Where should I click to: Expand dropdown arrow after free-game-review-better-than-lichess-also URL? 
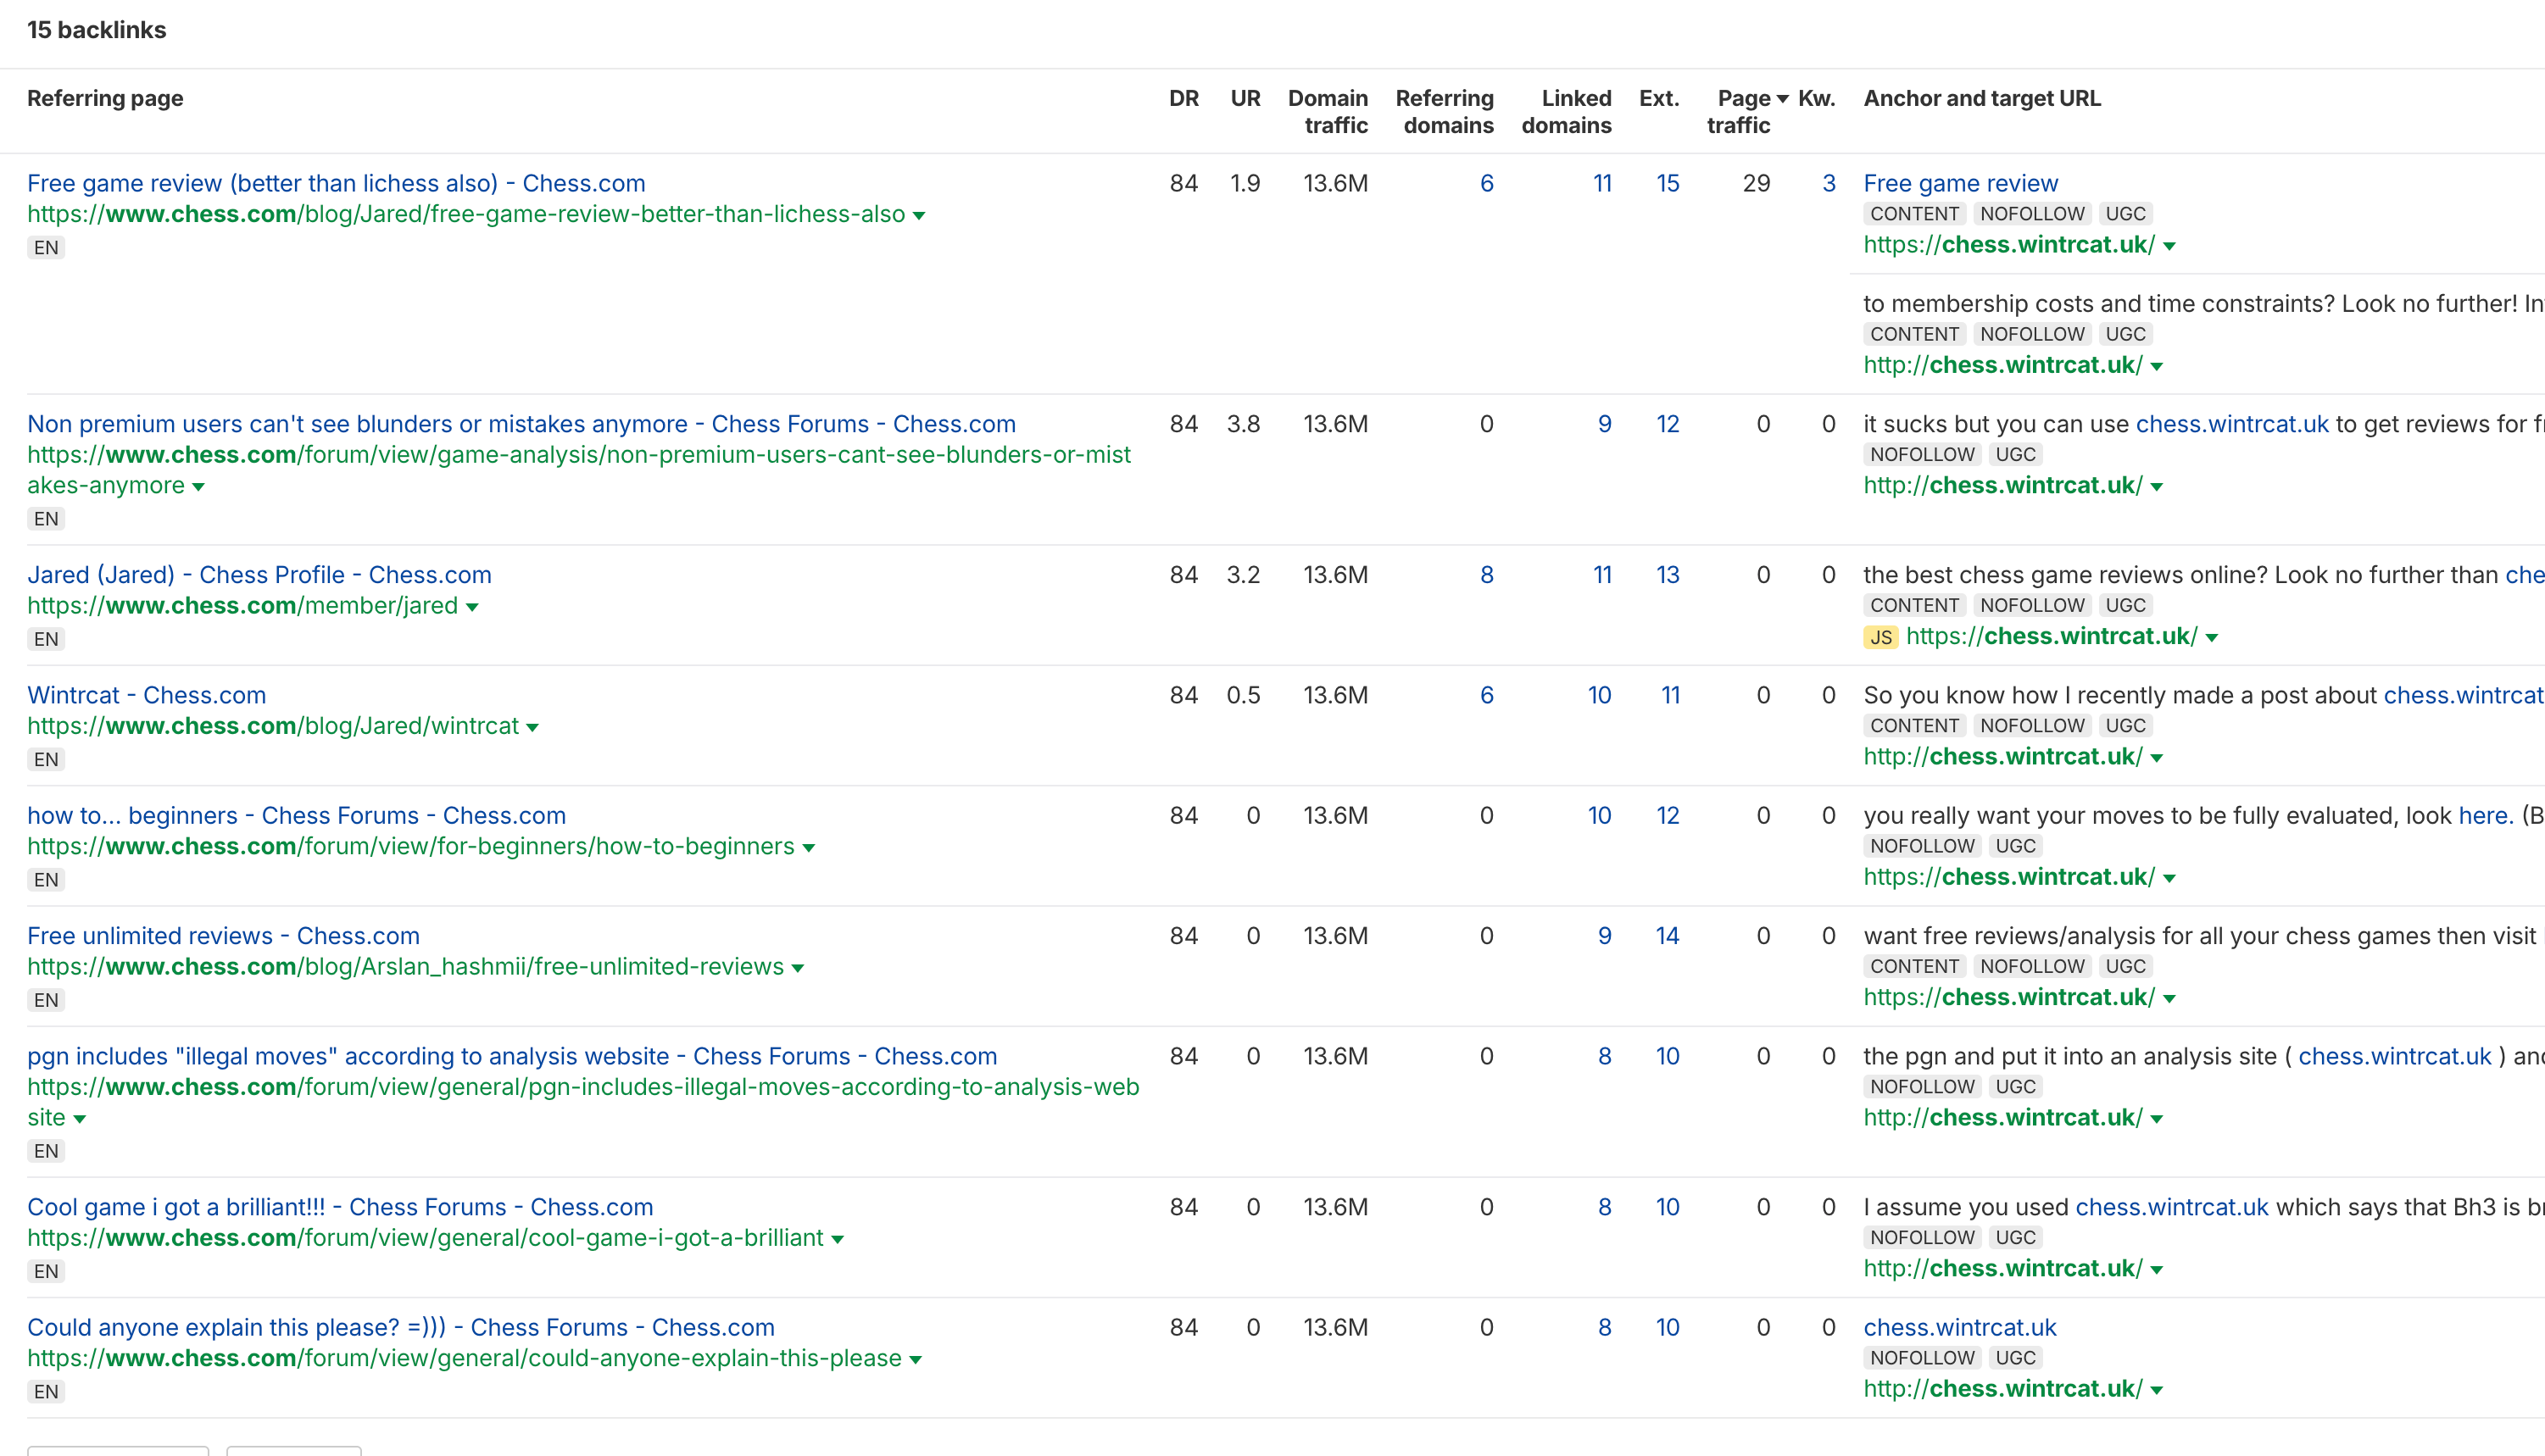coord(918,216)
